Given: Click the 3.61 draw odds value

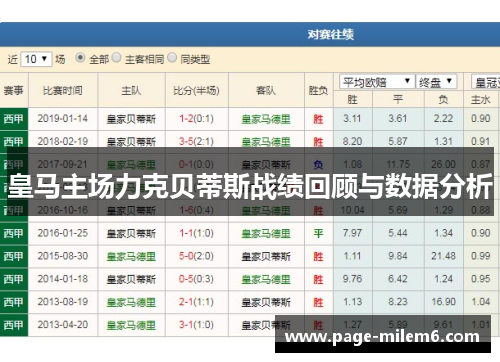Looking at the screenshot, I should (398, 119).
